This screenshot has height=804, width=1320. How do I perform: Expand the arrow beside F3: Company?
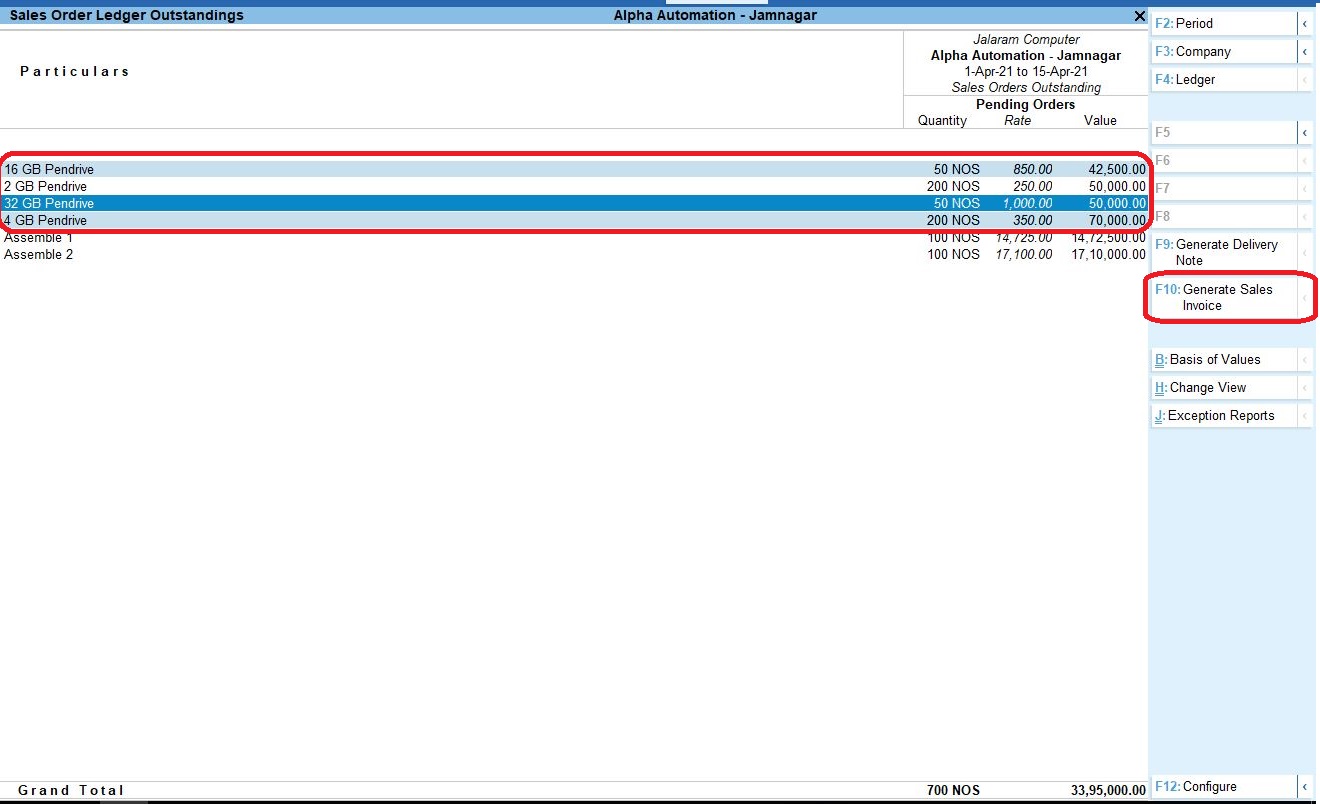pos(1304,51)
